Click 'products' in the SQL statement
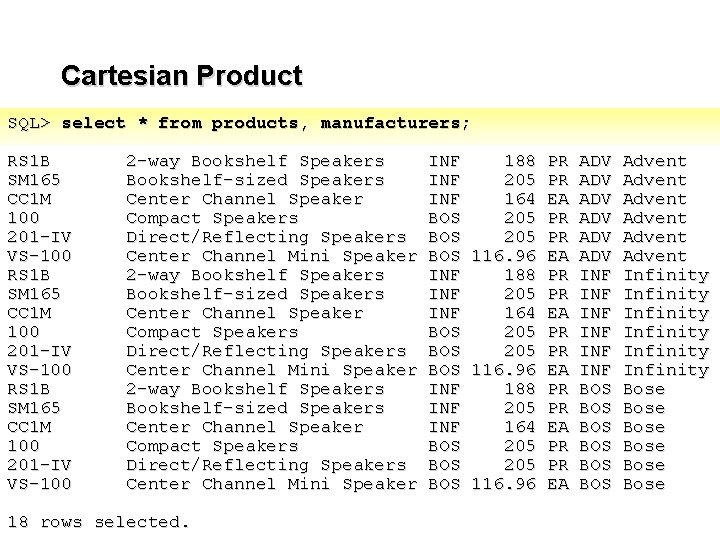The image size is (720, 540). pos(254,124)
